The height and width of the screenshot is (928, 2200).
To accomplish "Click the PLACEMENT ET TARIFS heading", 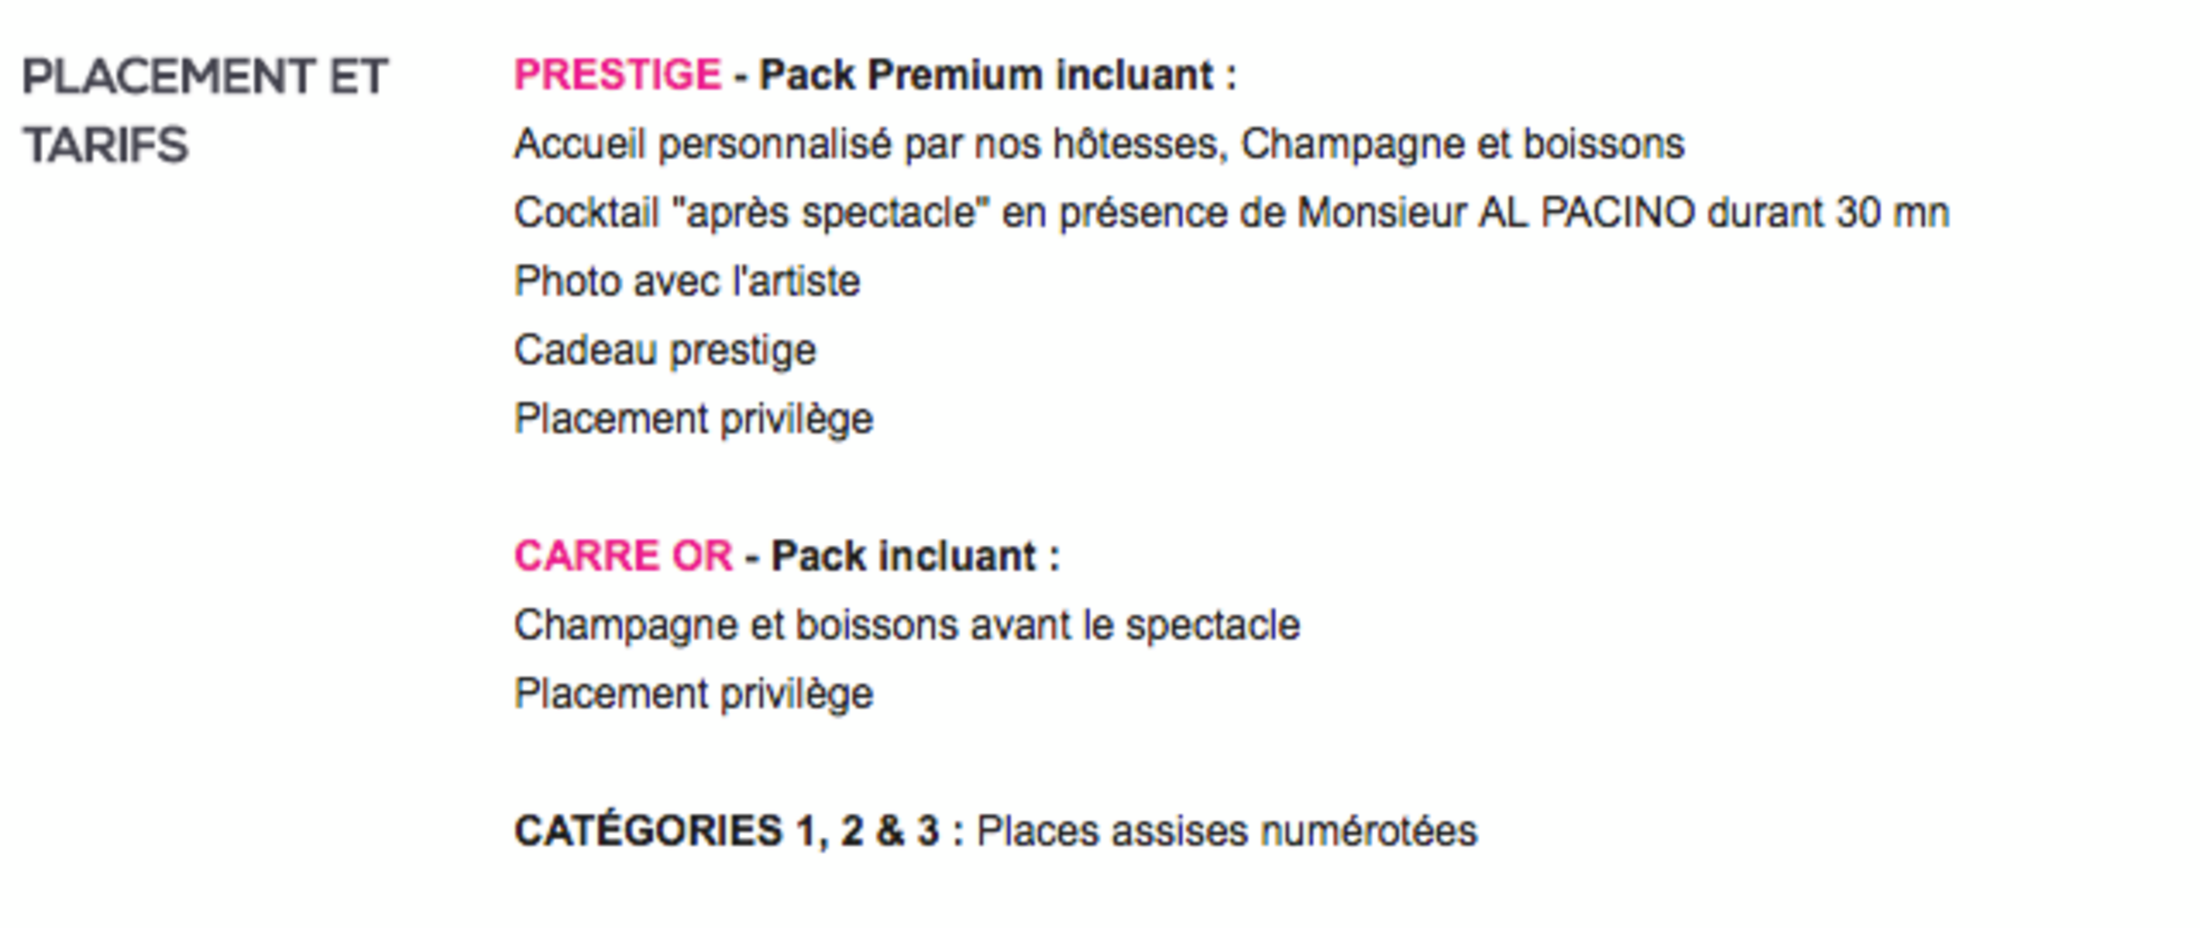I will (205, 111).
